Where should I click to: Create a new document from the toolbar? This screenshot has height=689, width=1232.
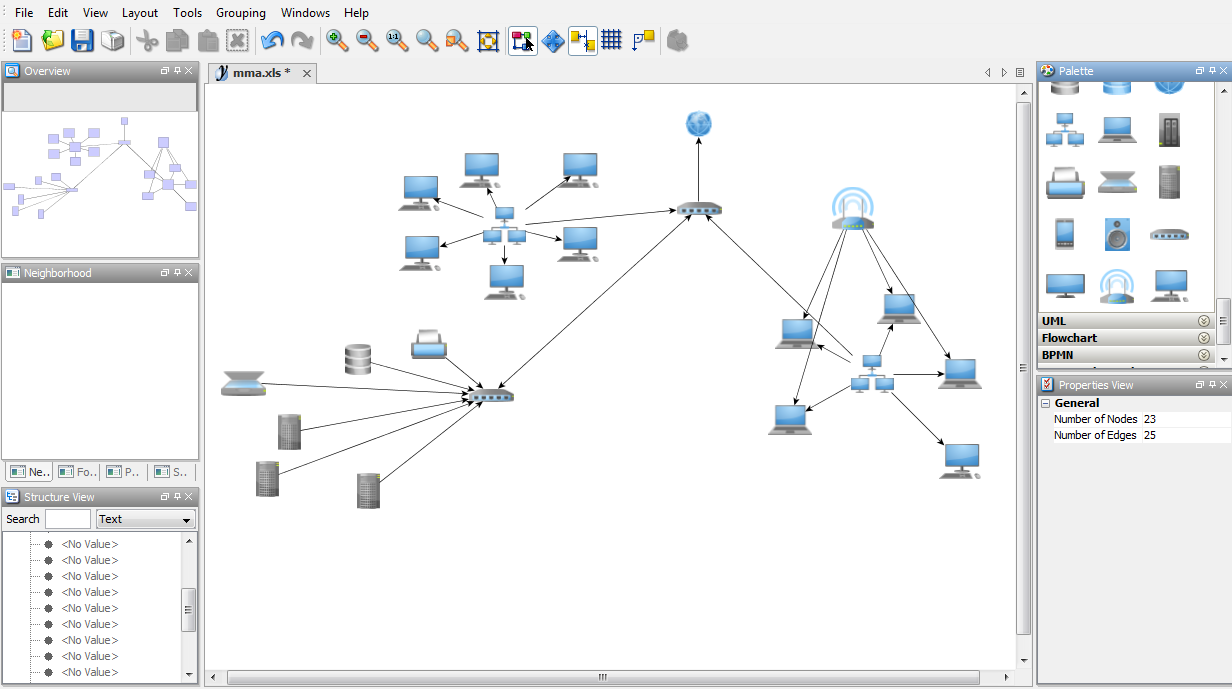pyautogui.click(x=22, y=40)
